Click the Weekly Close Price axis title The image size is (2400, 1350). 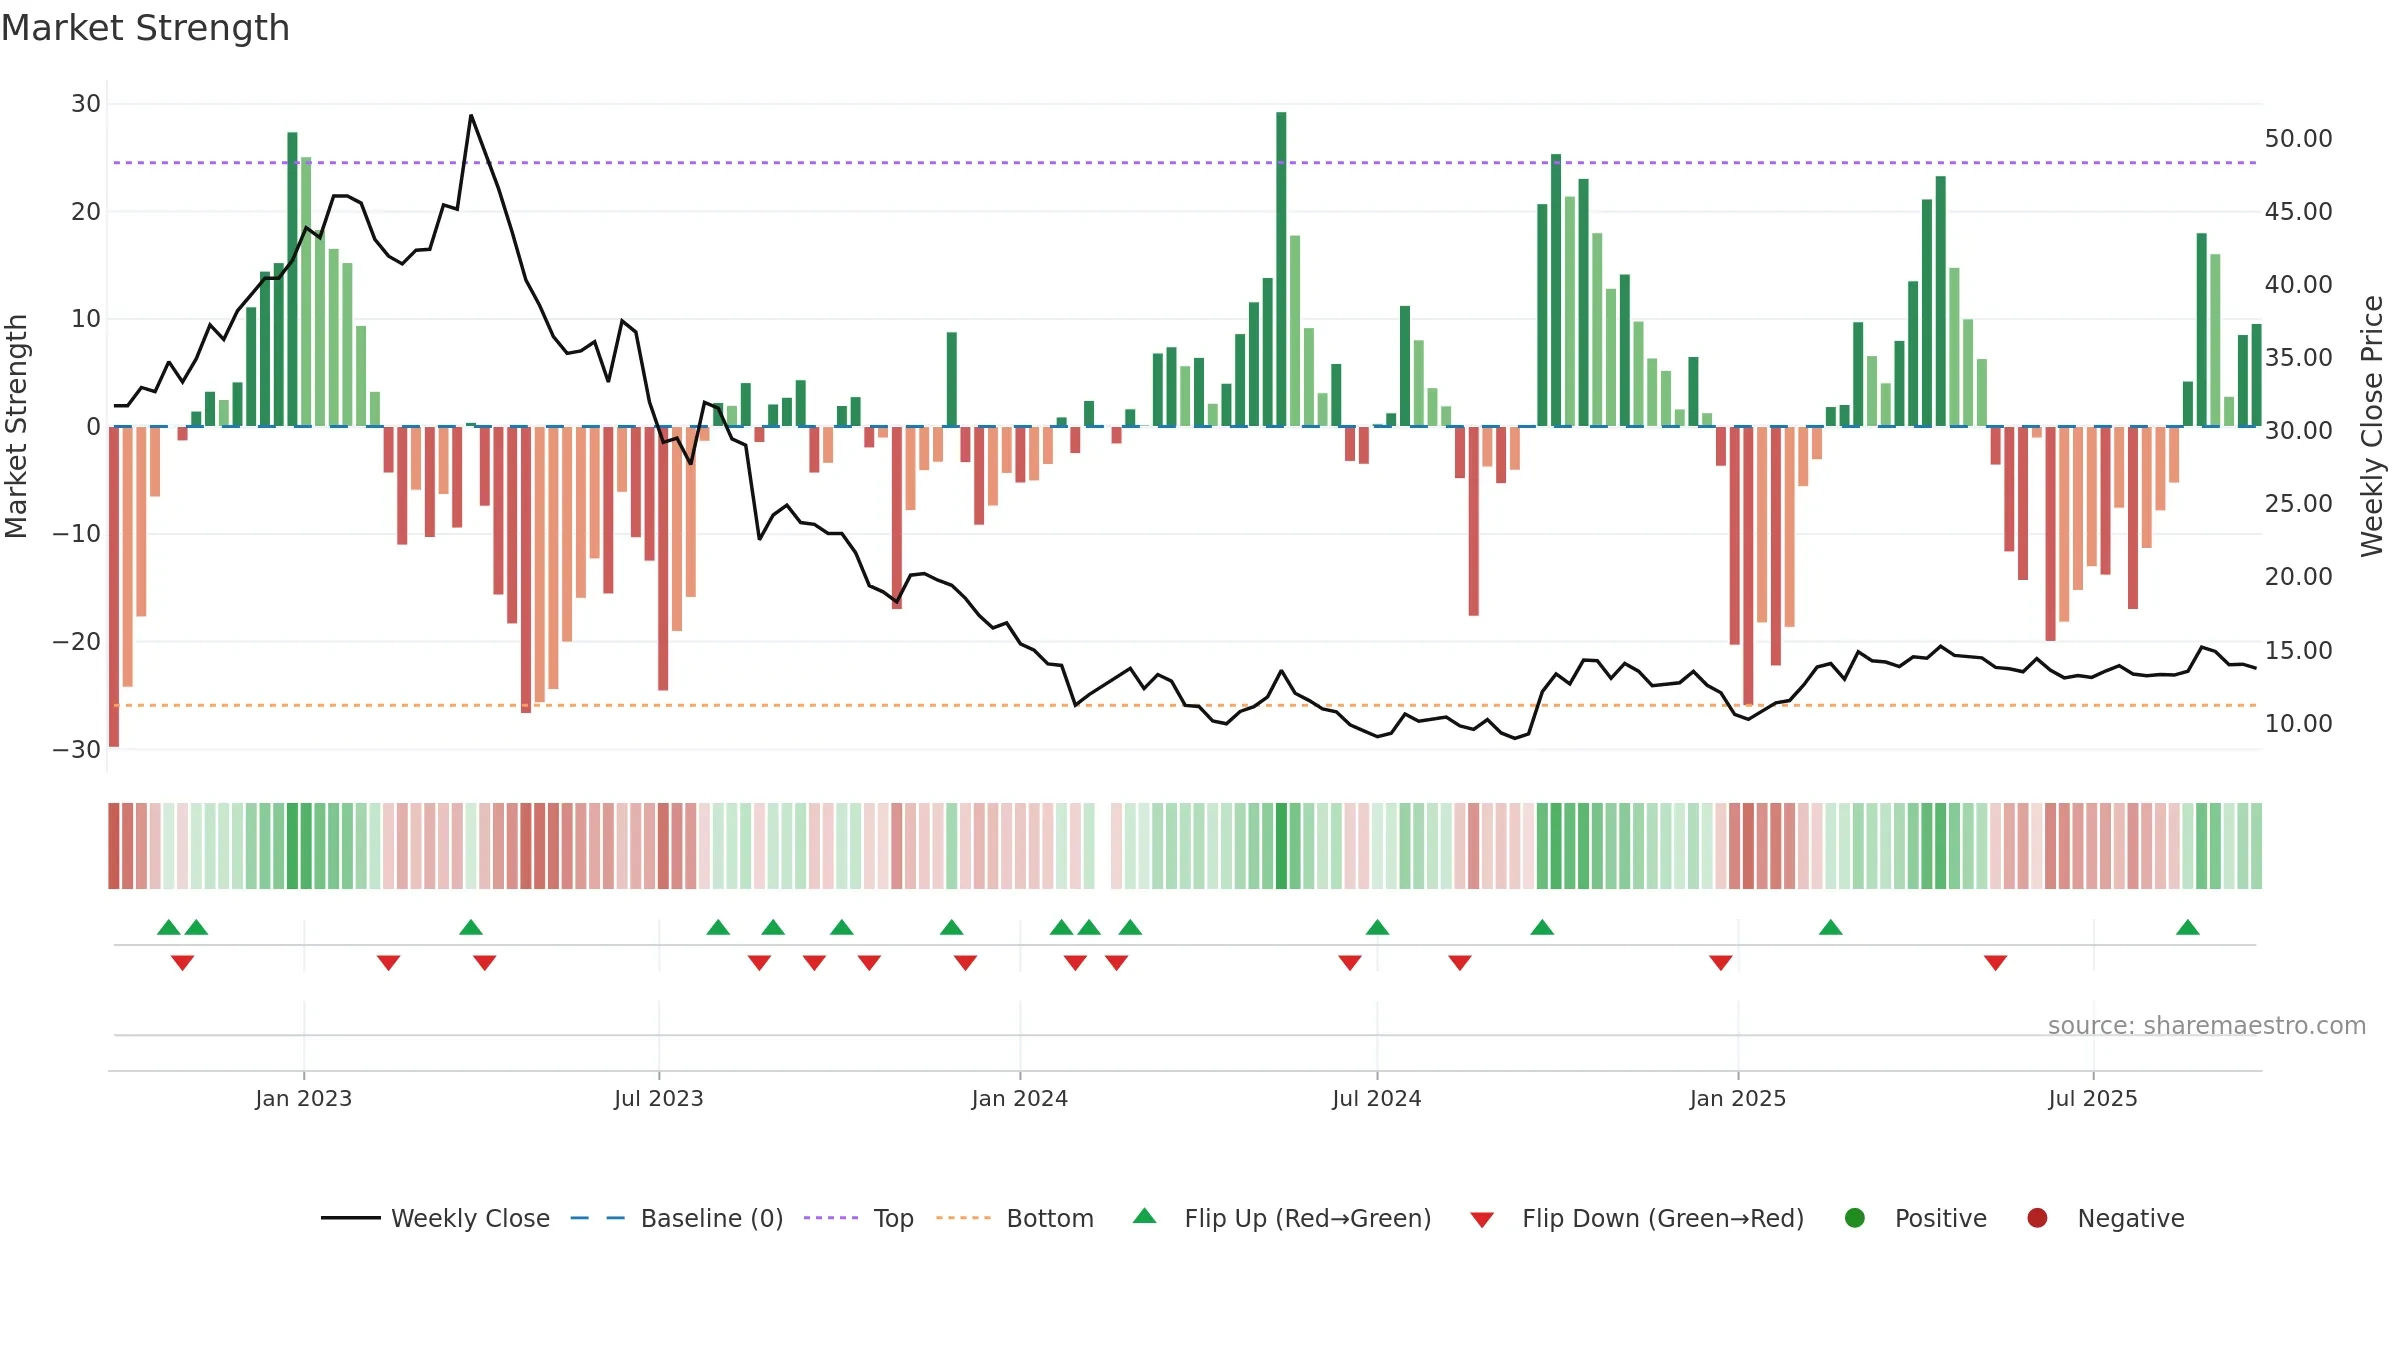[2372, 426]
